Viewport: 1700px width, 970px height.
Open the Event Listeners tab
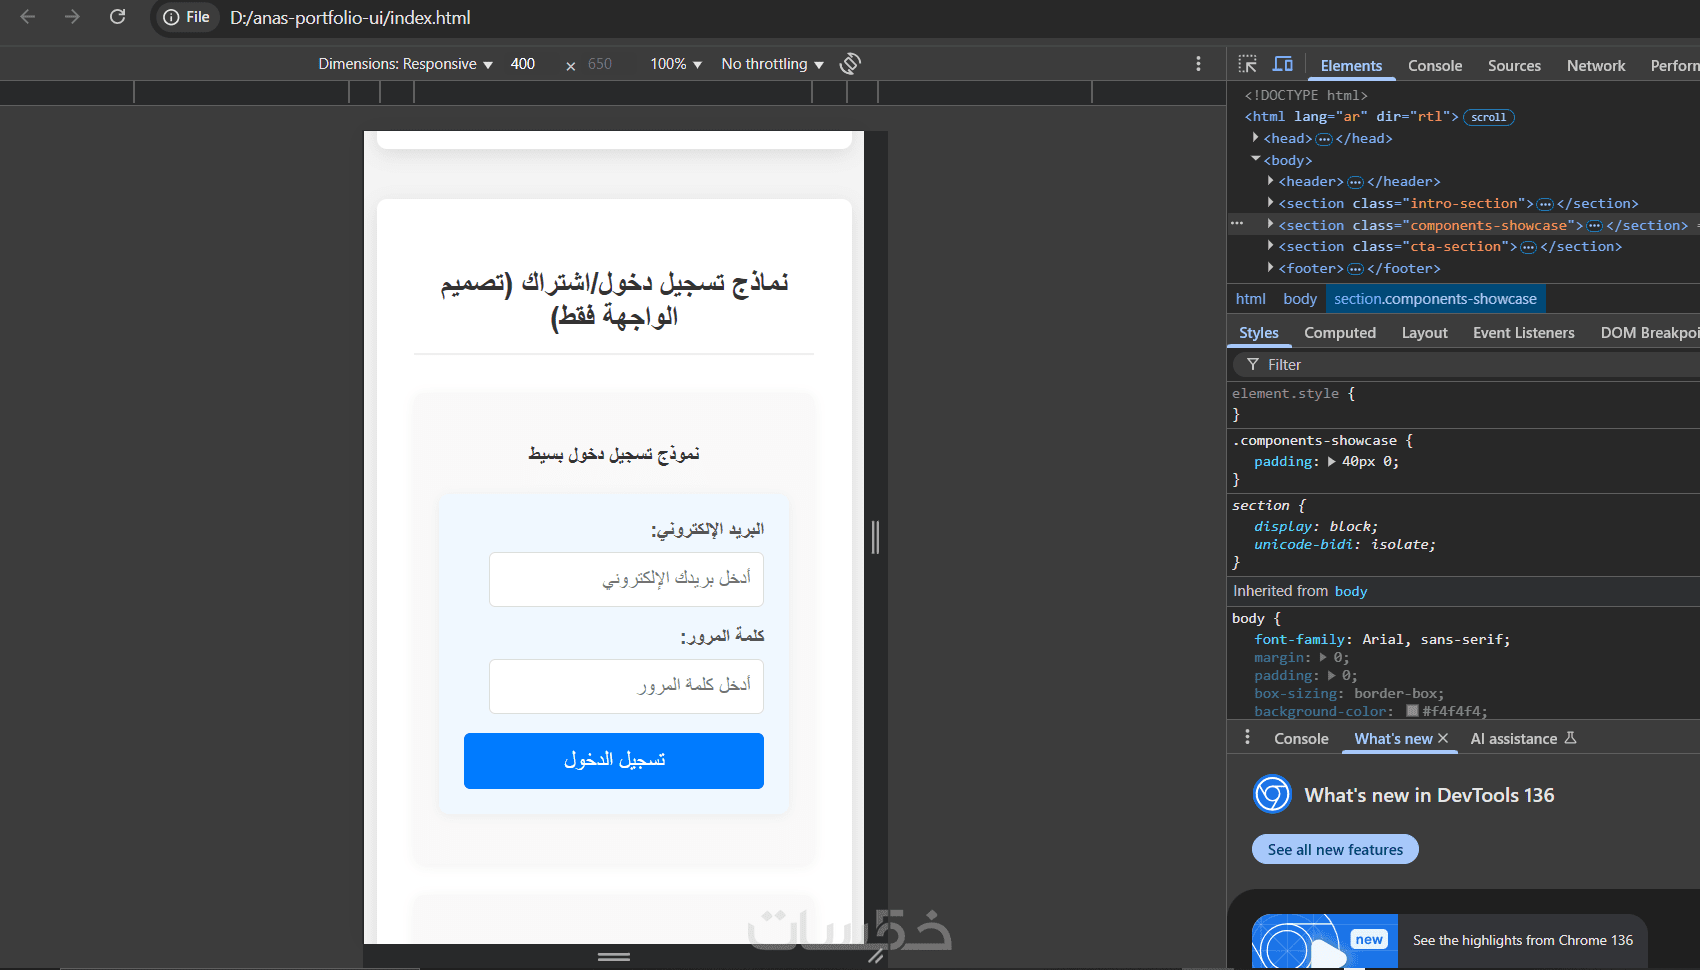(1523, 333)
